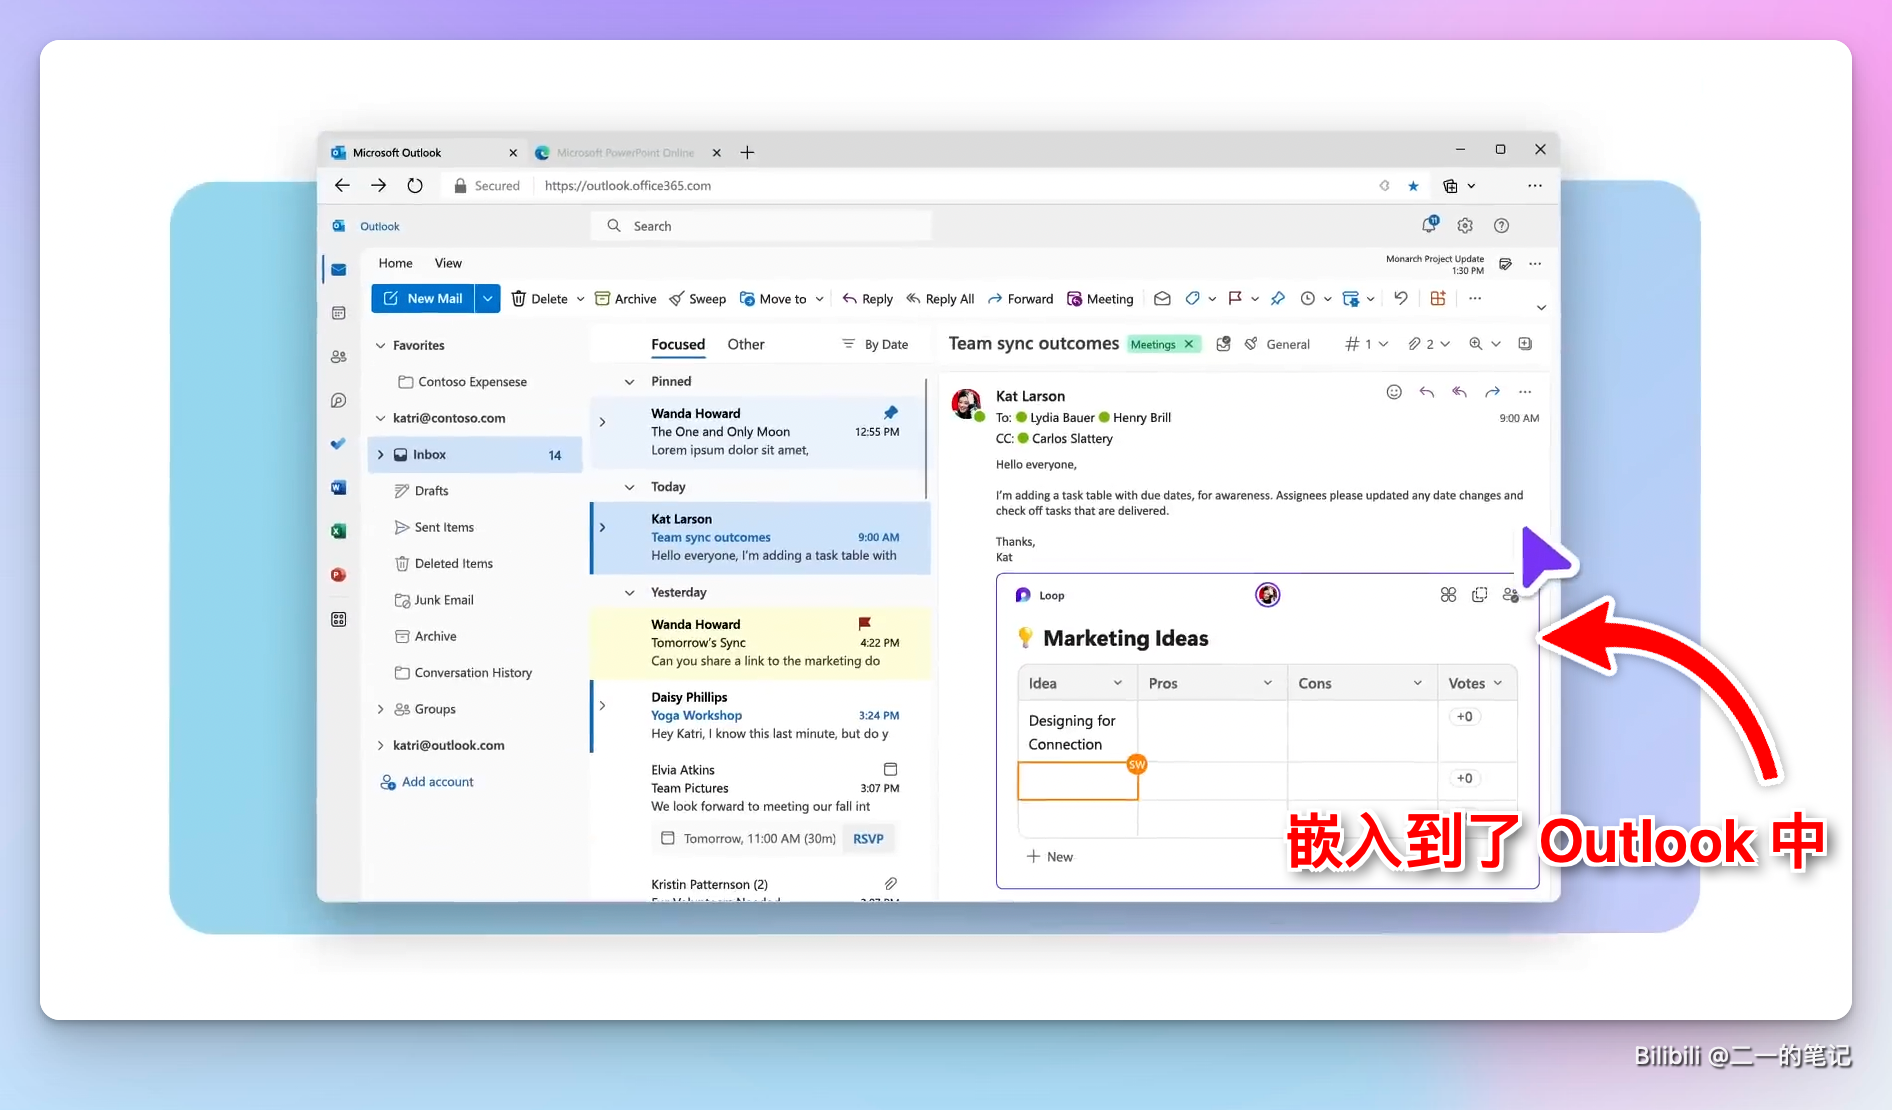1892x1110 pixels.
Task: Click Reply in the toolbar
Action: point(868,299)
